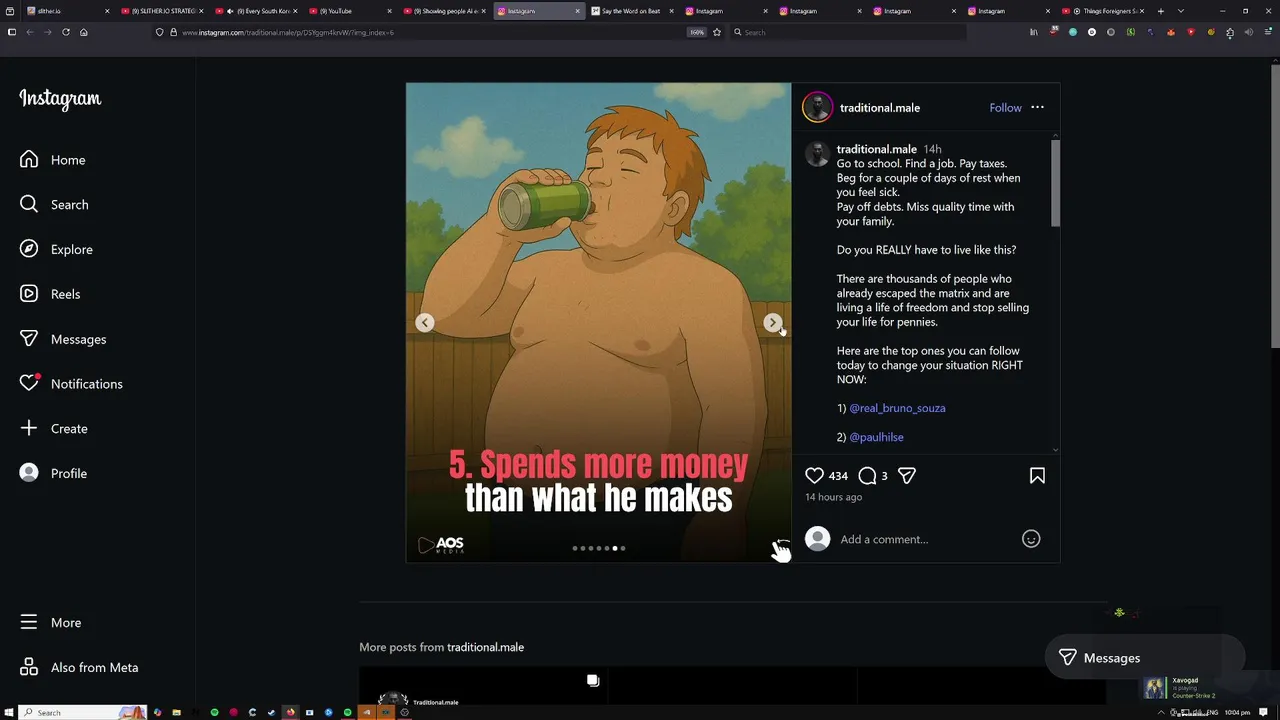Go to next carousel image
This screenshot has height=720, width=1280.
click(772, 322)
